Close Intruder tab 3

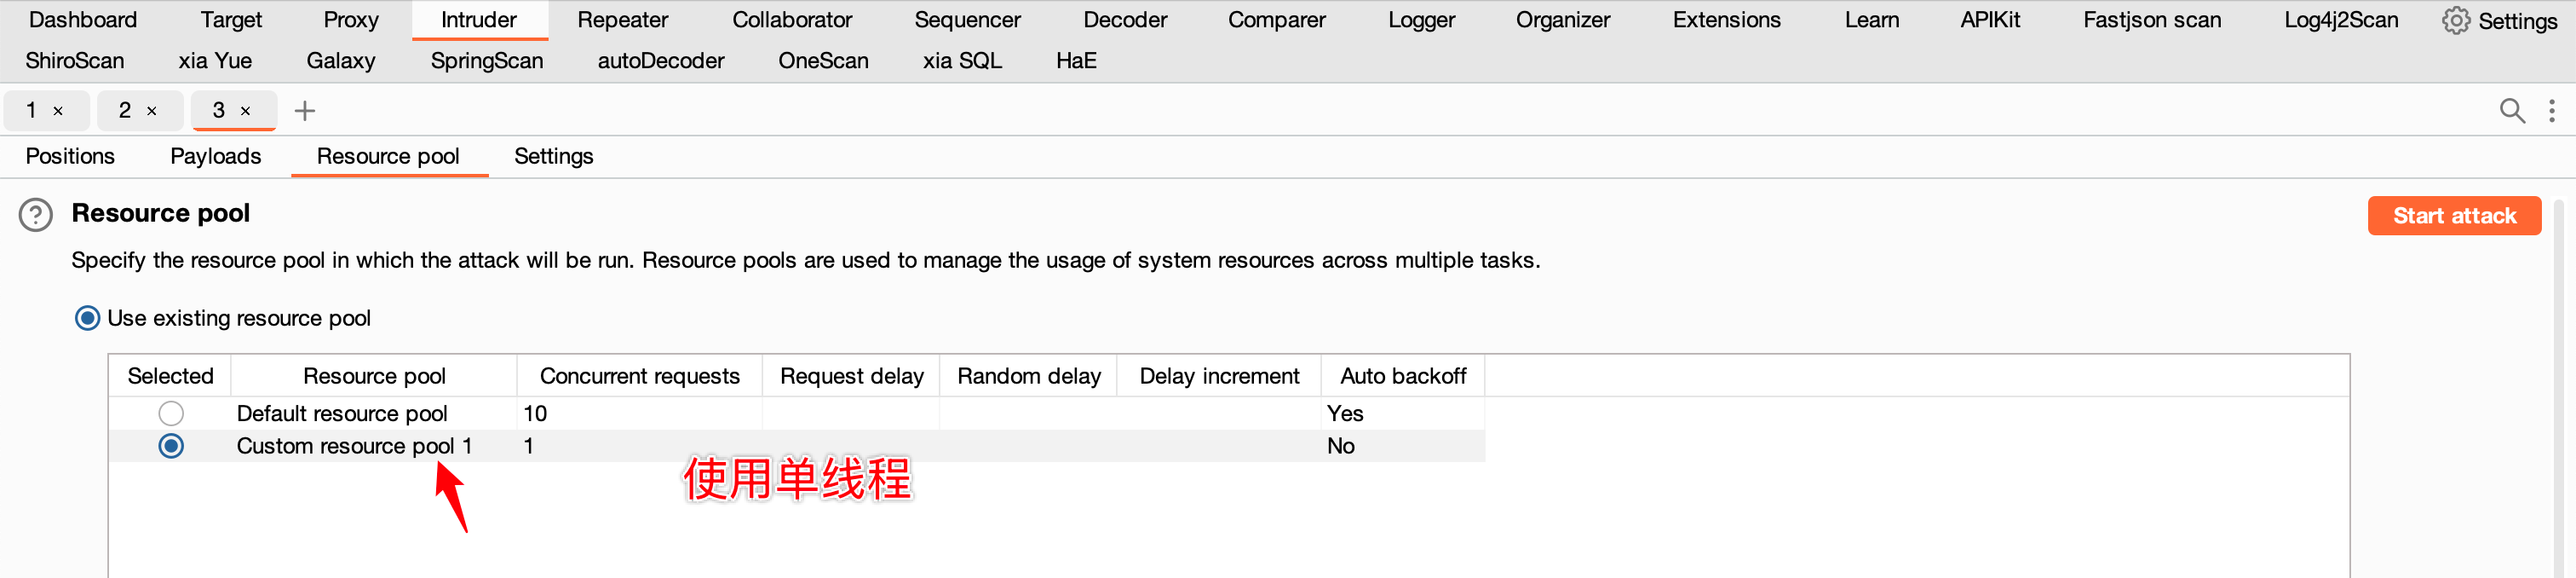click(x=246, y=111)
